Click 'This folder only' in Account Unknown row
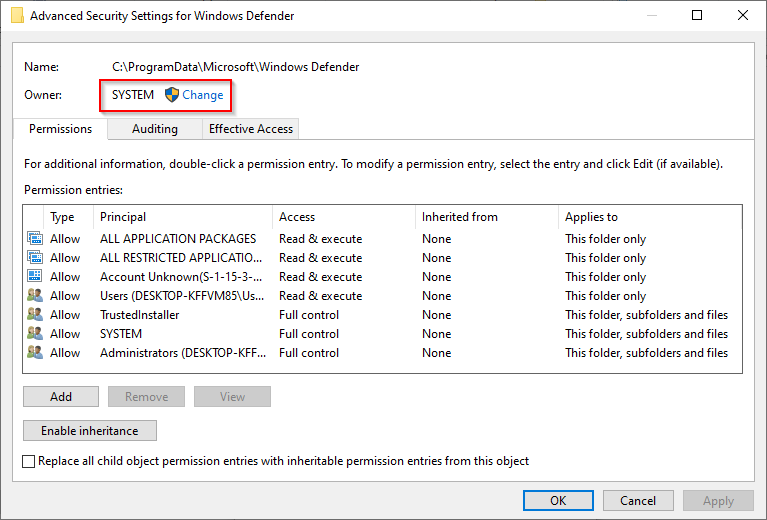767x520 pixels. (x=606, y=277)
